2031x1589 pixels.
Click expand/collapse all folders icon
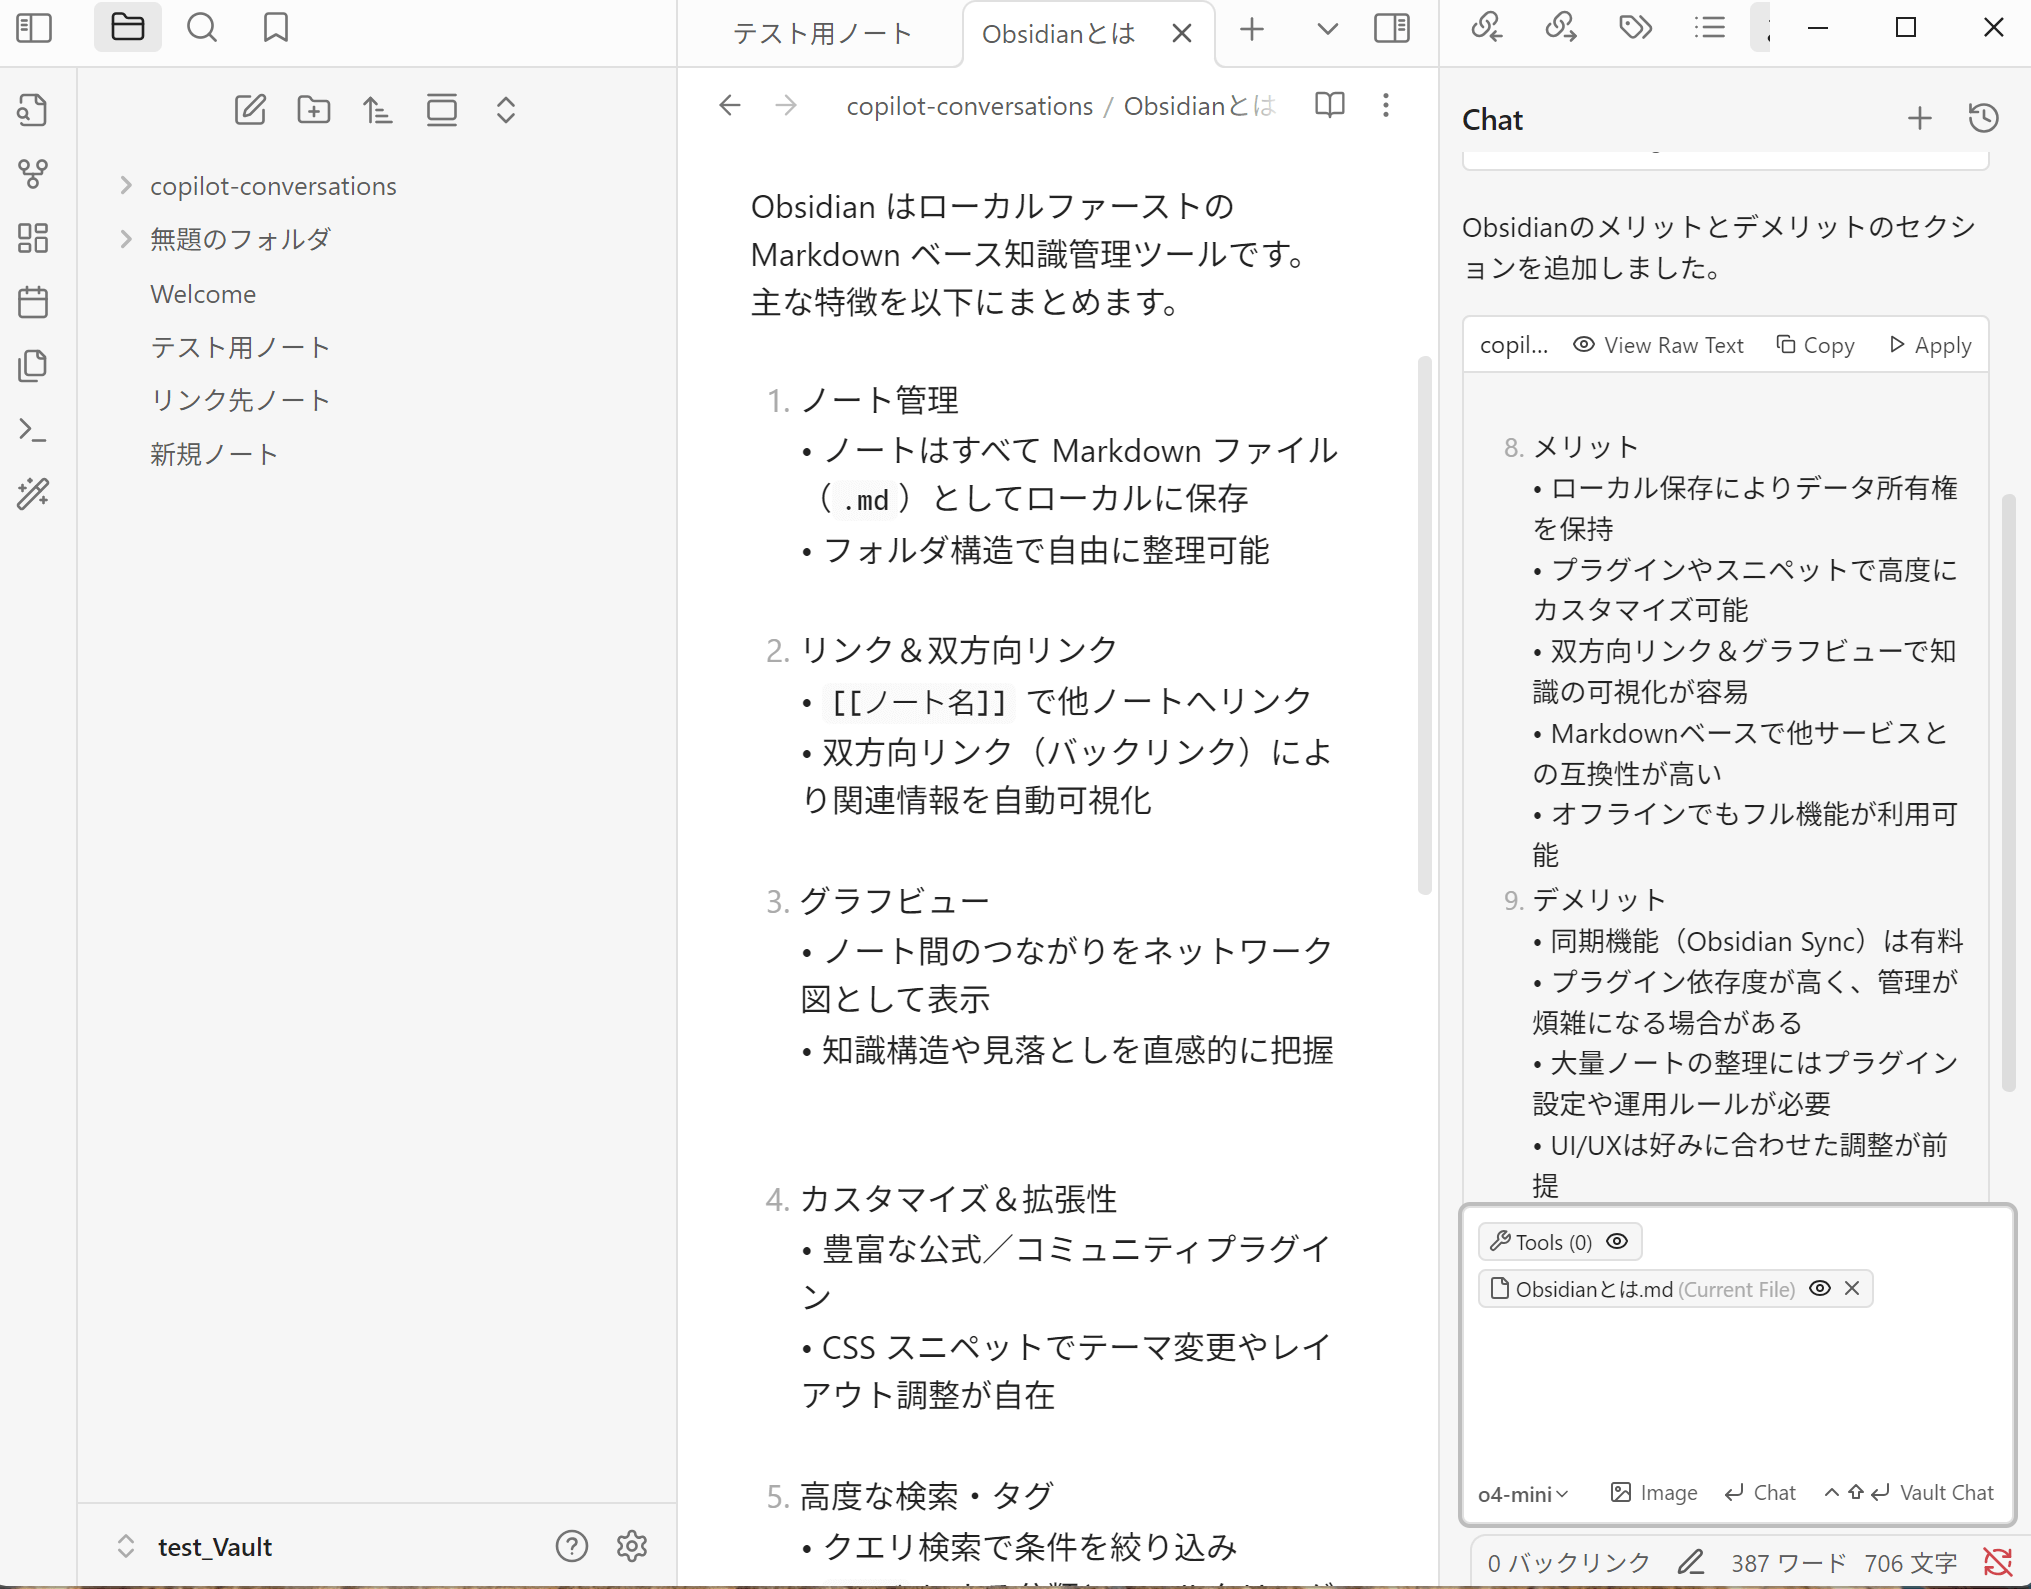[506, 110]
